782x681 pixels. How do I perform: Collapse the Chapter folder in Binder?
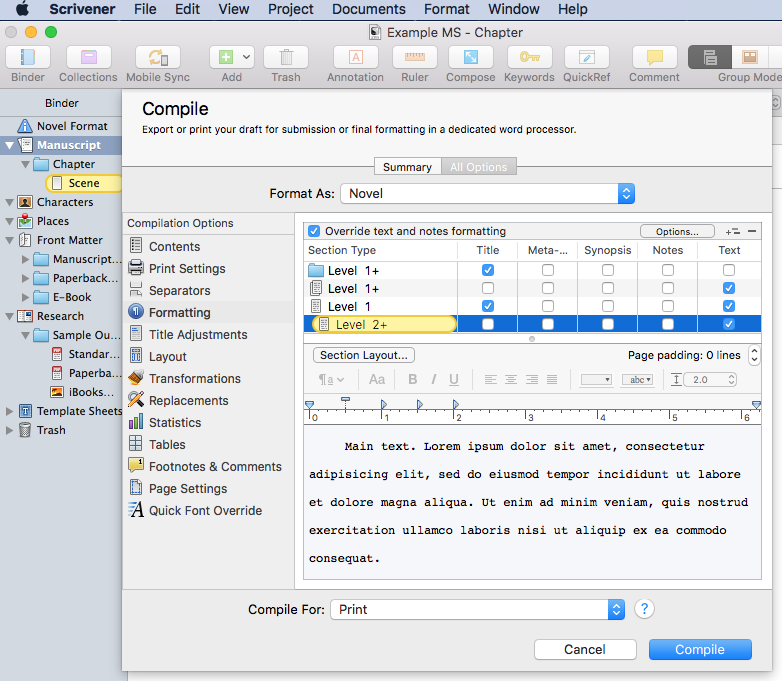[x=25, y=164]
